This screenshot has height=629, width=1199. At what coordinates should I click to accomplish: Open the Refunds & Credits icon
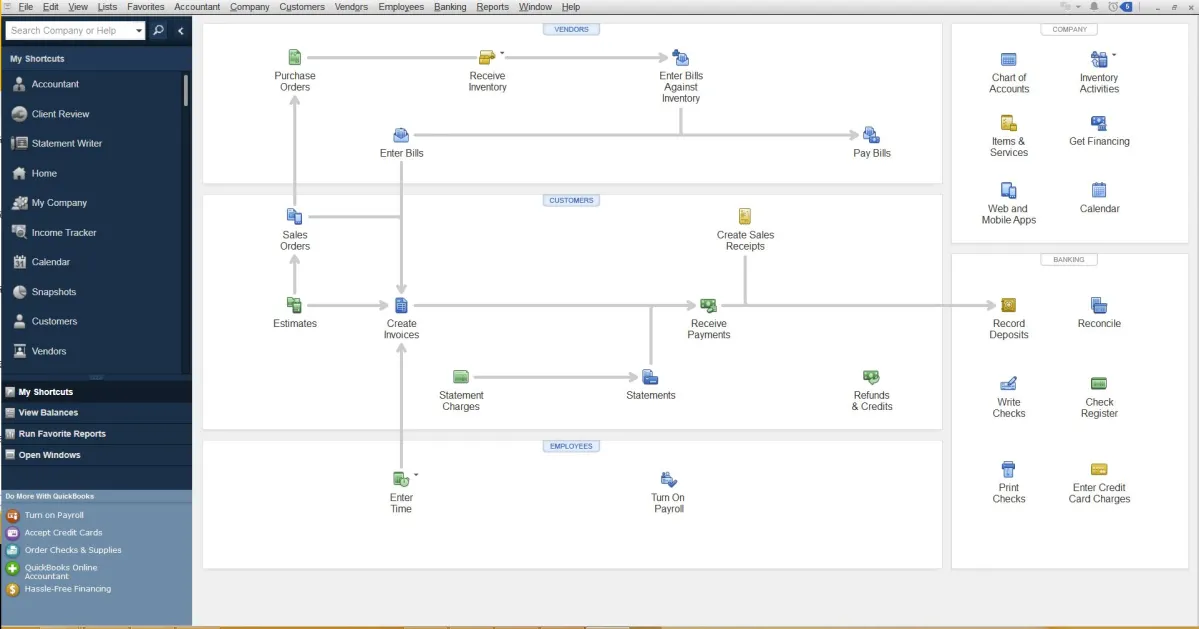click(x=871, y=375)
